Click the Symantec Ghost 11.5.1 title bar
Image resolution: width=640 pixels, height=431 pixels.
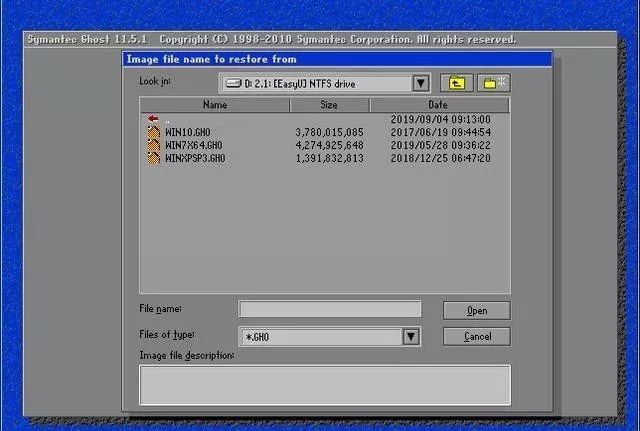point(320,40)
